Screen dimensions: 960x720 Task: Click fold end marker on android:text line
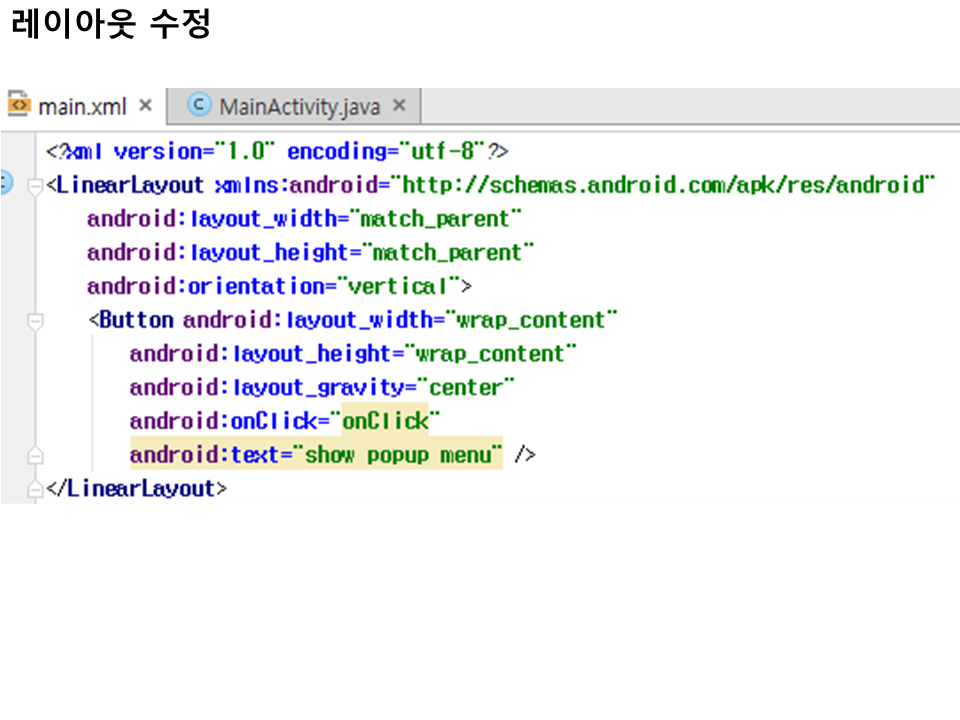pos(36,456)
